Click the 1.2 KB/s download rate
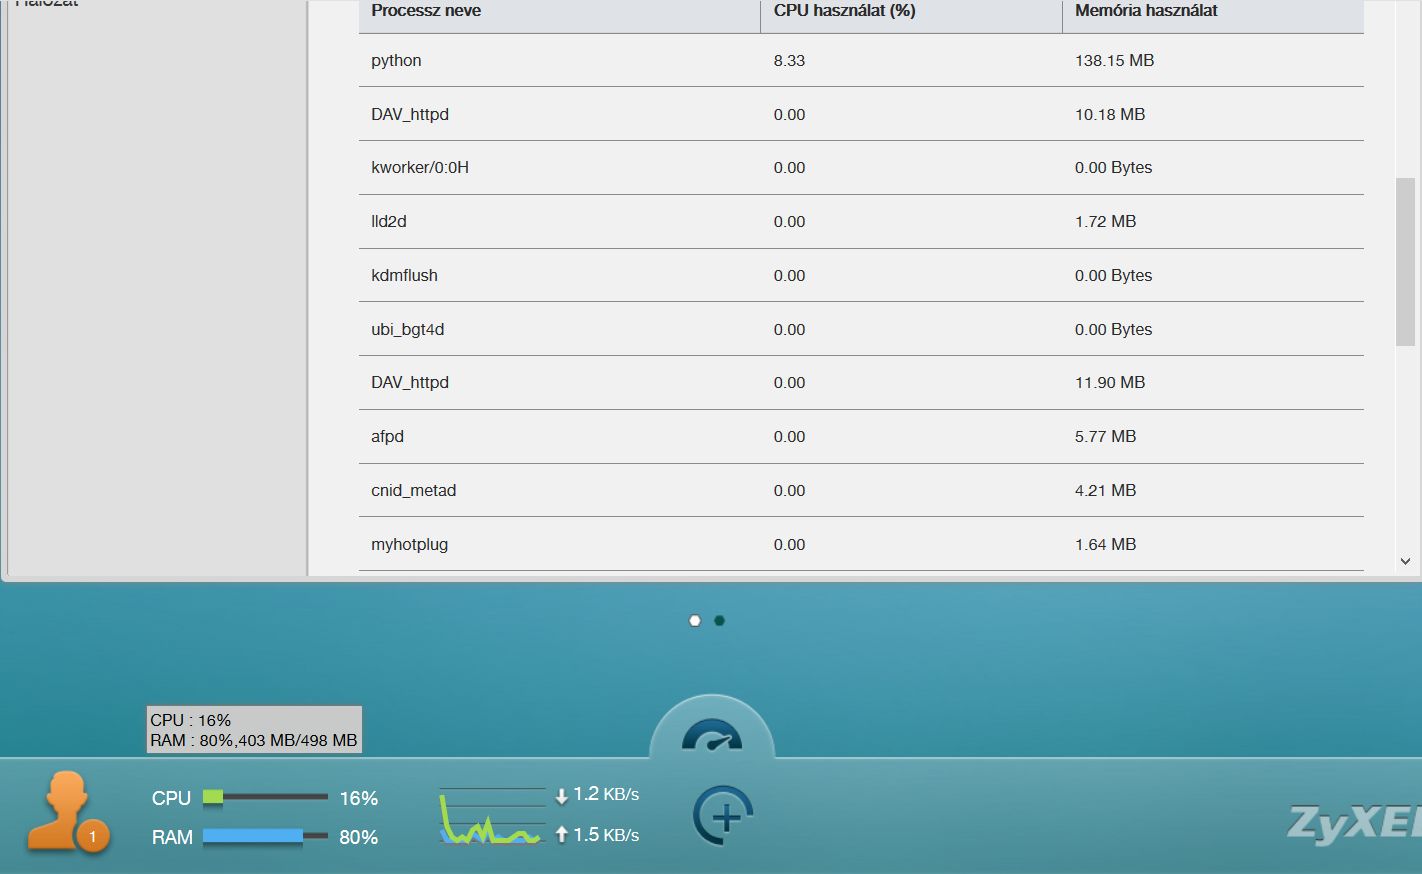 pyautogui.click(x=606, y=794)
